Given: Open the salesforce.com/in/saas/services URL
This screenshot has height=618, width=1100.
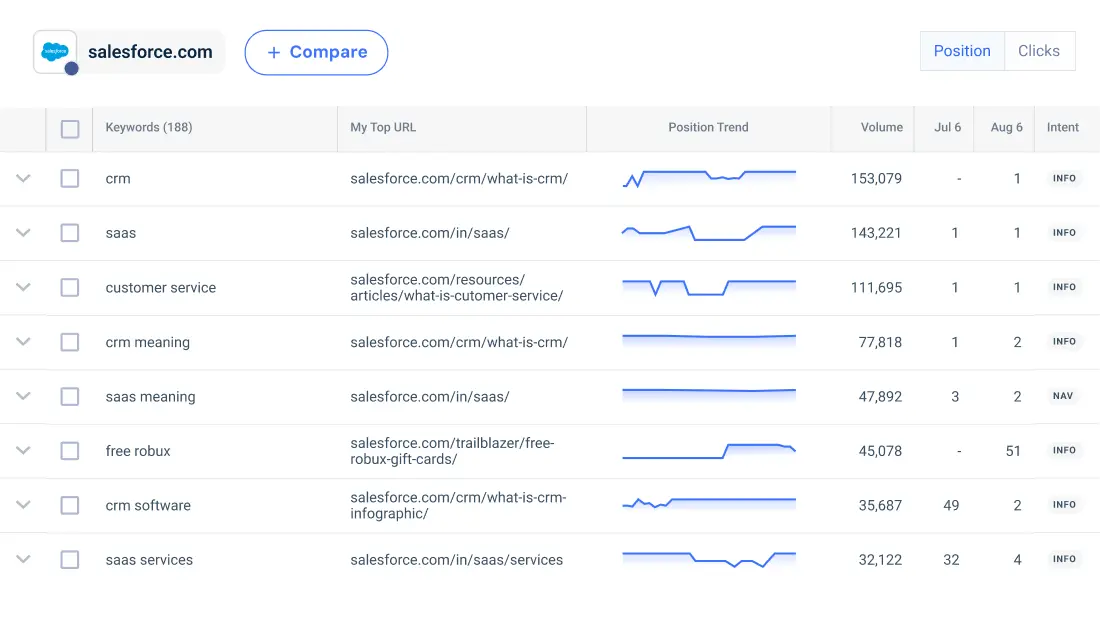Looking at the screenshot, I should [x=457, y=560].
